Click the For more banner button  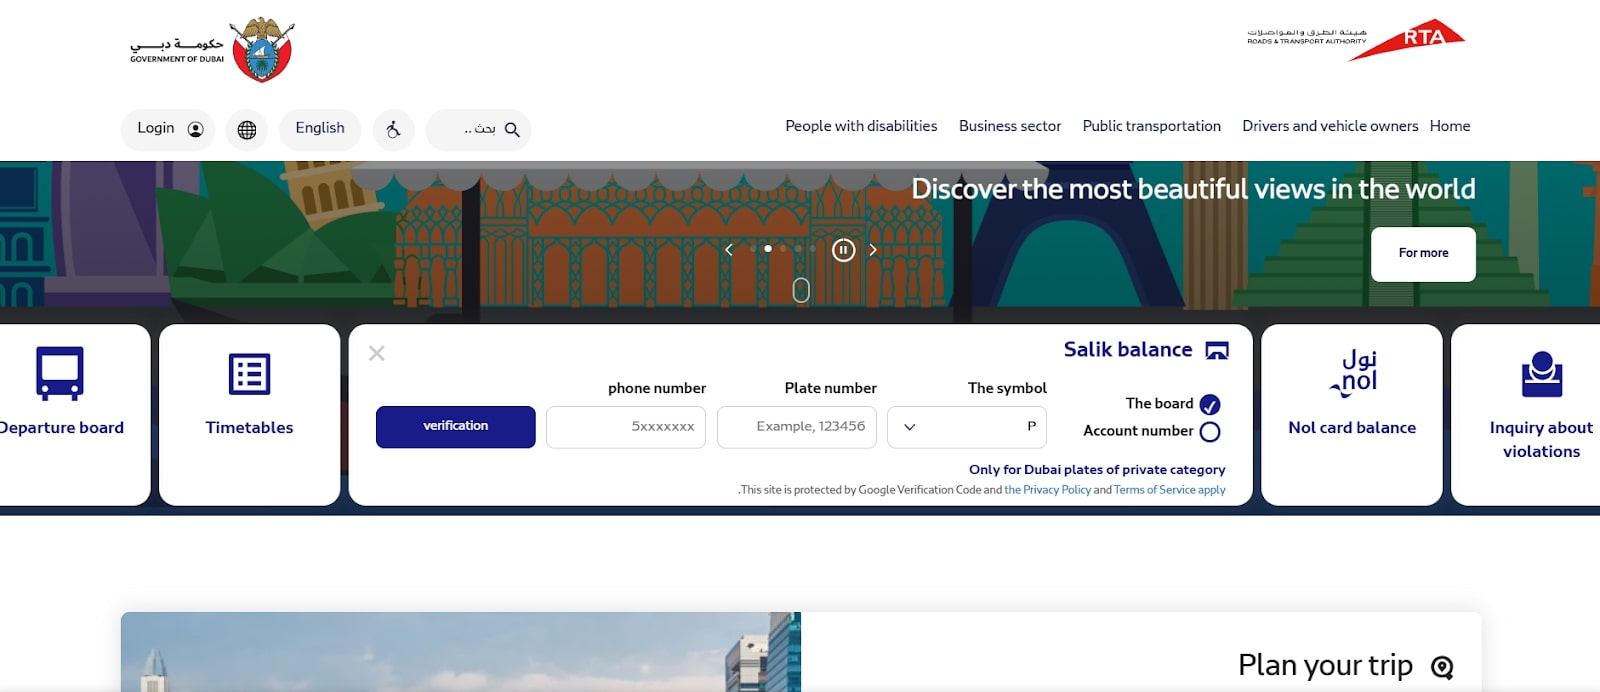(1423, 254)
